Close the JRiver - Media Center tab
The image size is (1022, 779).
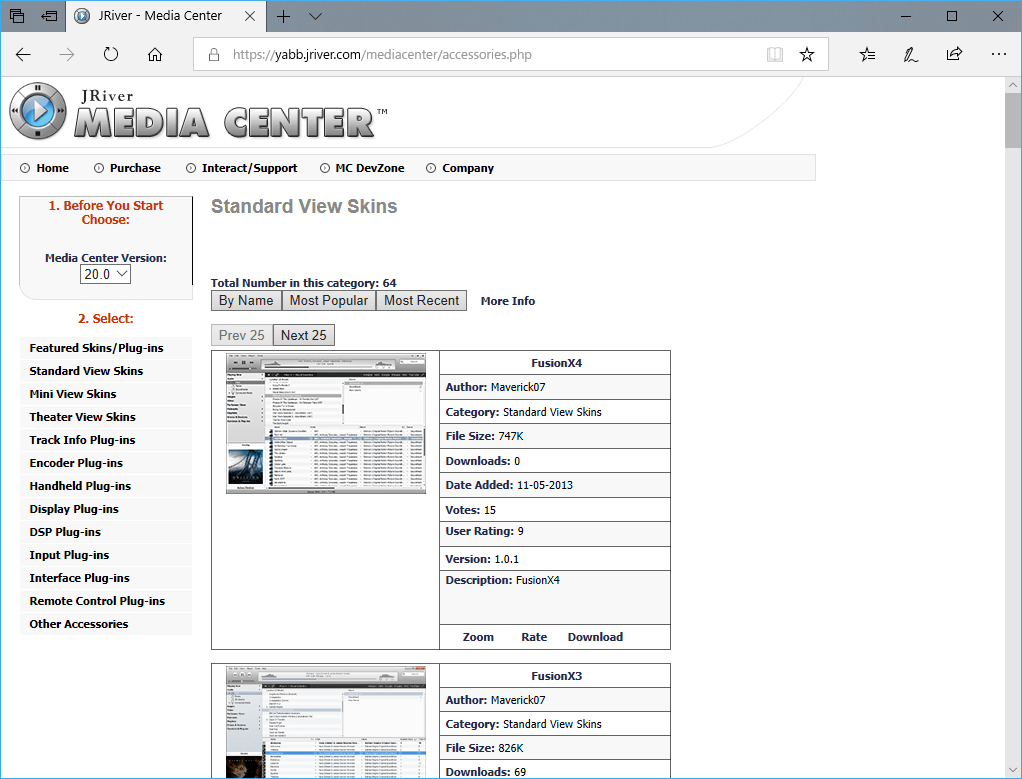pos(250,16)
